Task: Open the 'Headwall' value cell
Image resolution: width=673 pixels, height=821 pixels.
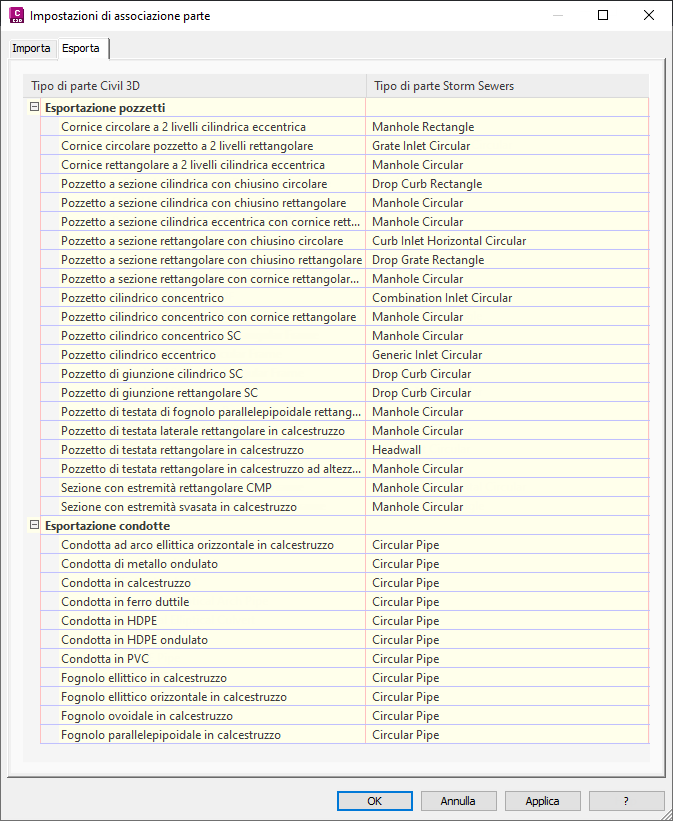Action: pos(507,450)
